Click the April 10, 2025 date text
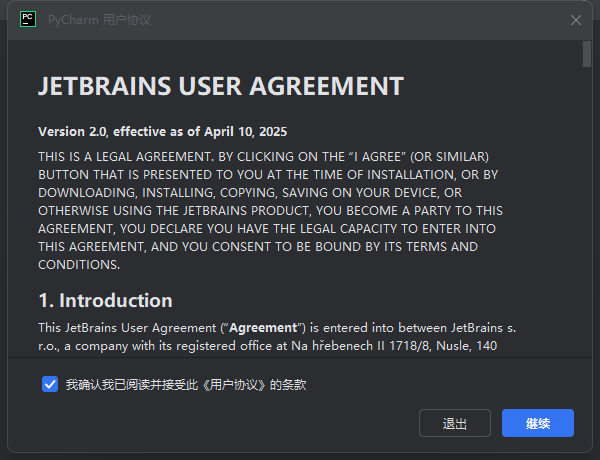This screenshot has height=460, width=600. 245,132
